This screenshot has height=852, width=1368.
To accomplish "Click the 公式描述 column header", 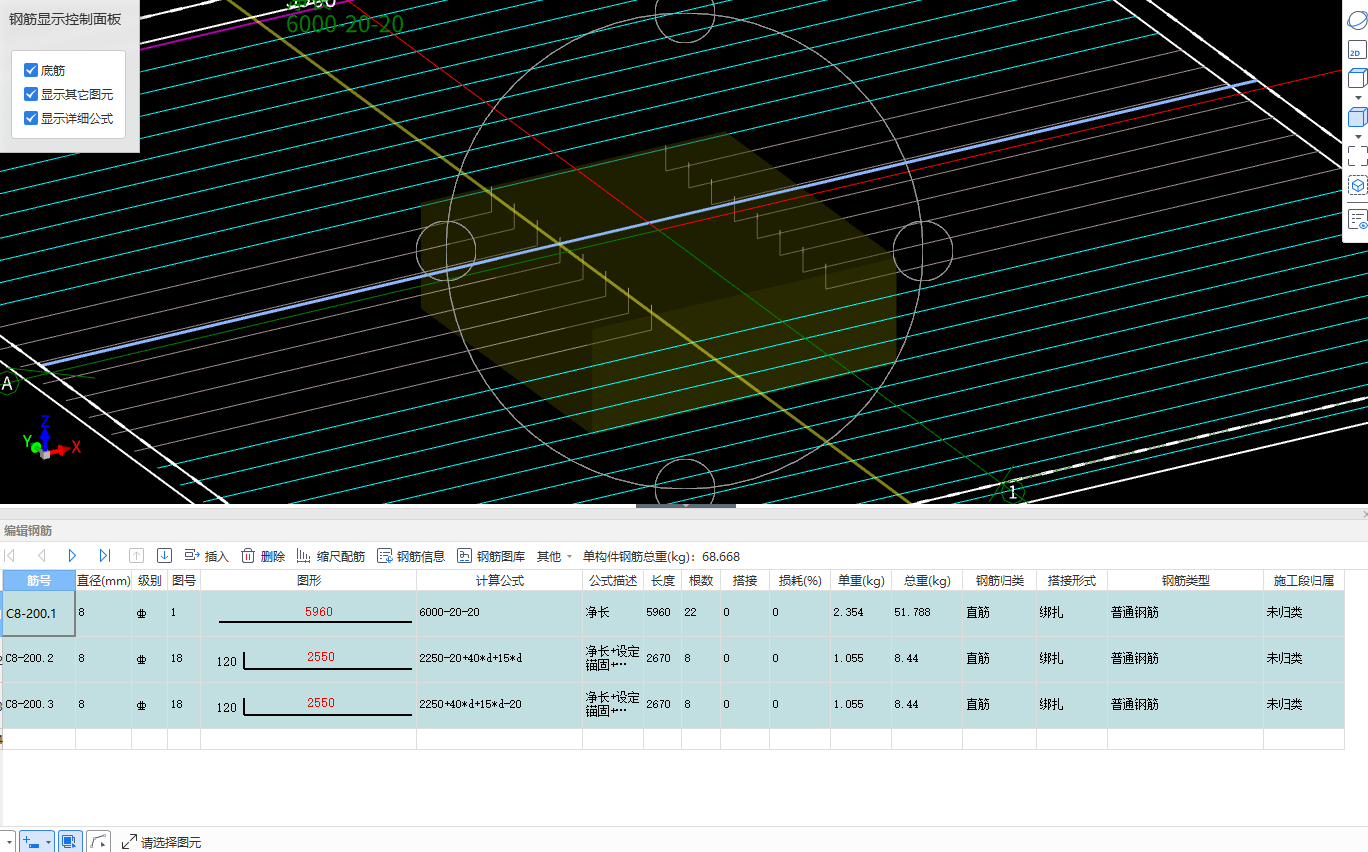I will (x=613, y=580).
